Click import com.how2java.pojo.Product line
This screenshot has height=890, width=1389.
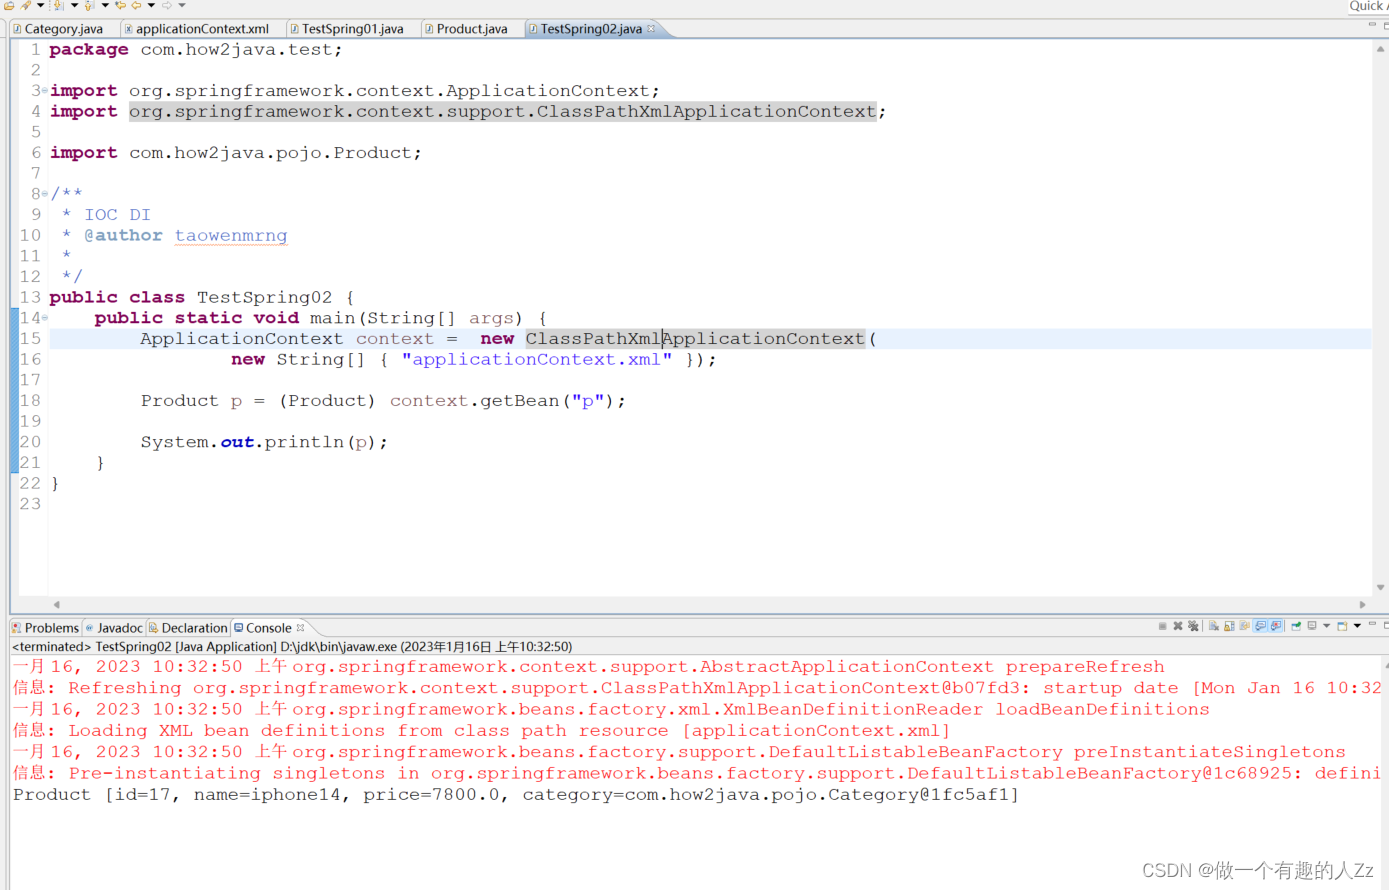[x=236, y=153]
